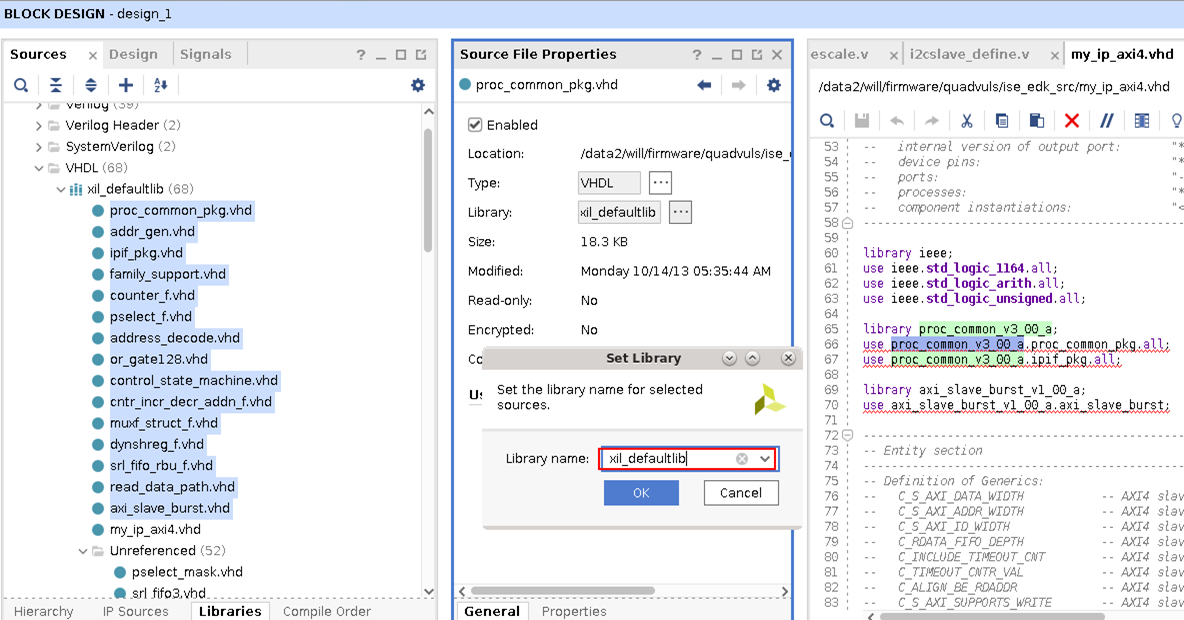Select read_data_path.vhd source file
Screen dimensions: 1184x620
point(172,487)
